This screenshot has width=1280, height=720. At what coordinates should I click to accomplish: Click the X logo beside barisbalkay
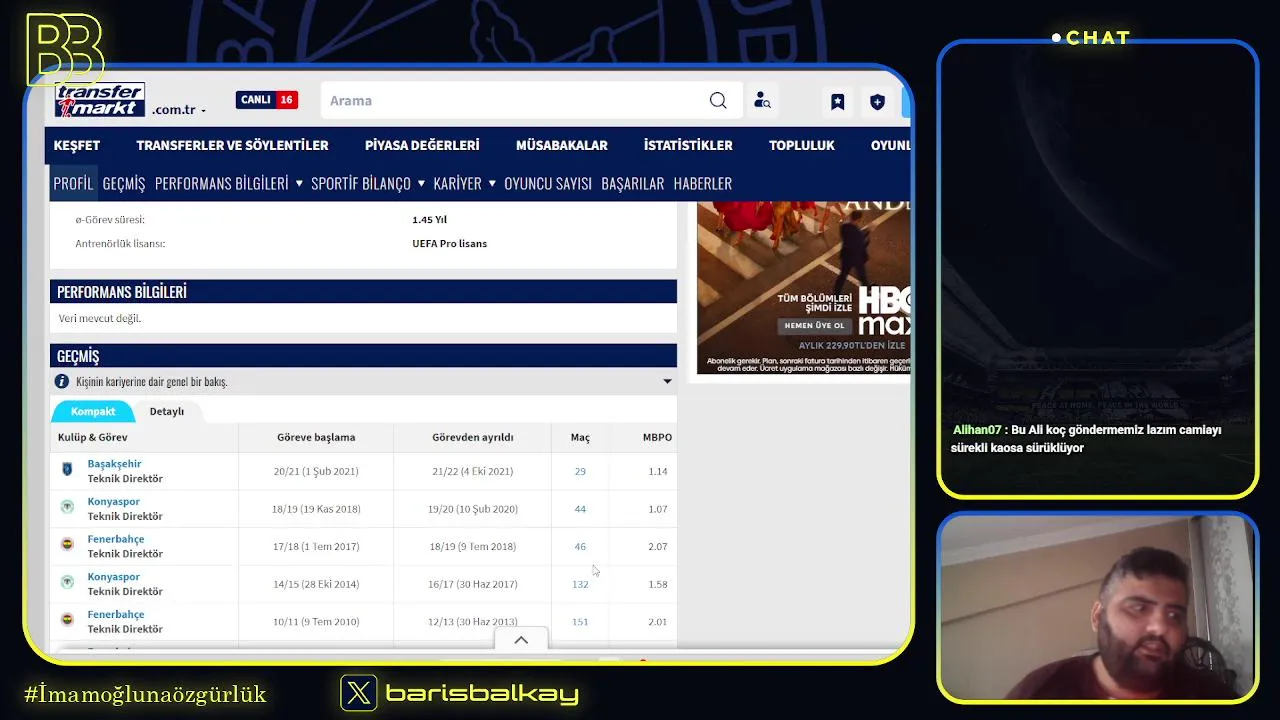[x=359, y=693]
